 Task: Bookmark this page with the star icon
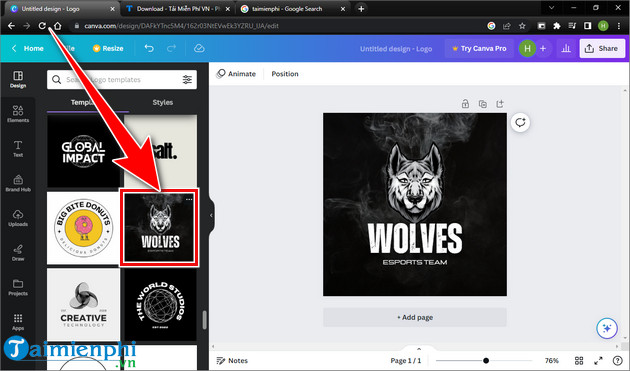point(522,26)
